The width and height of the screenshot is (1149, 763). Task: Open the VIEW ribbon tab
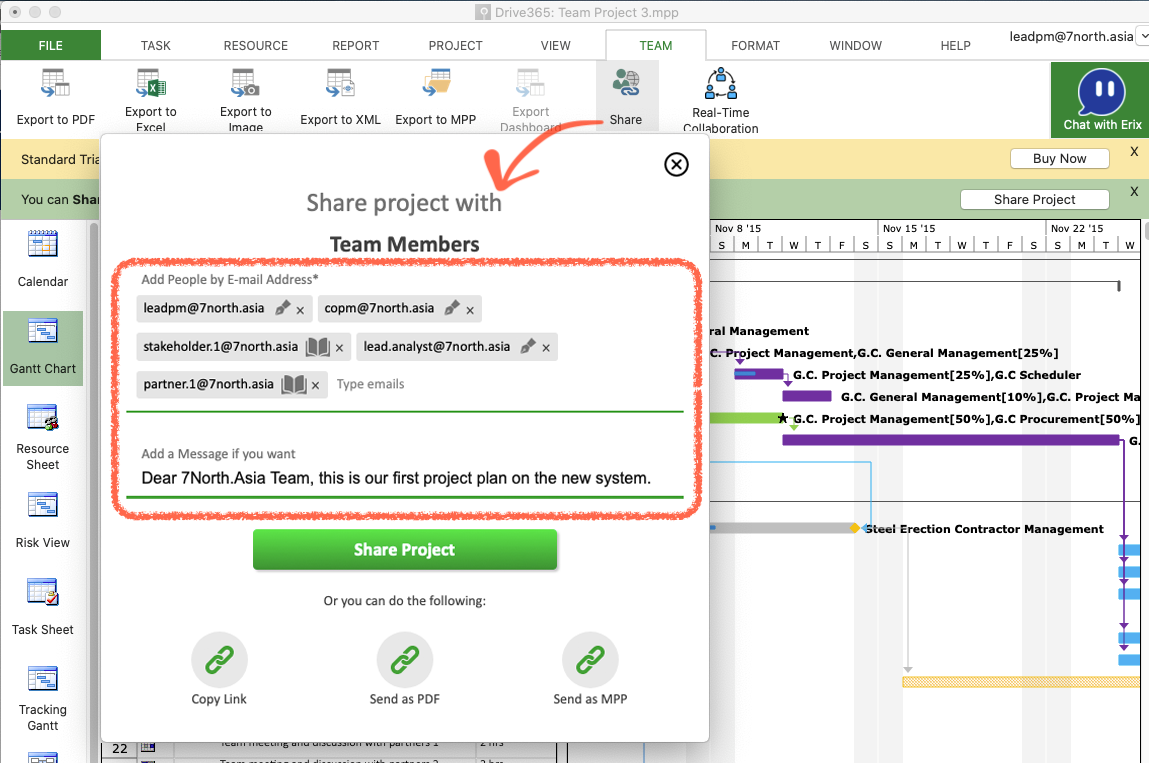[555, 45]
